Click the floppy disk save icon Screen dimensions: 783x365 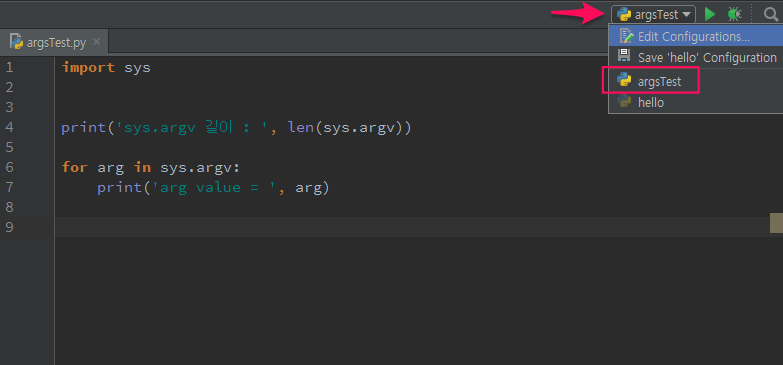[624, 55]
